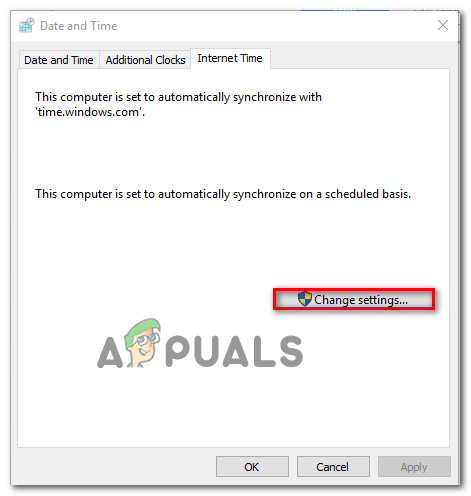471x496 pixels.
Task: Click the gray letter A of Appuals logo
Action: coord(110,352)
